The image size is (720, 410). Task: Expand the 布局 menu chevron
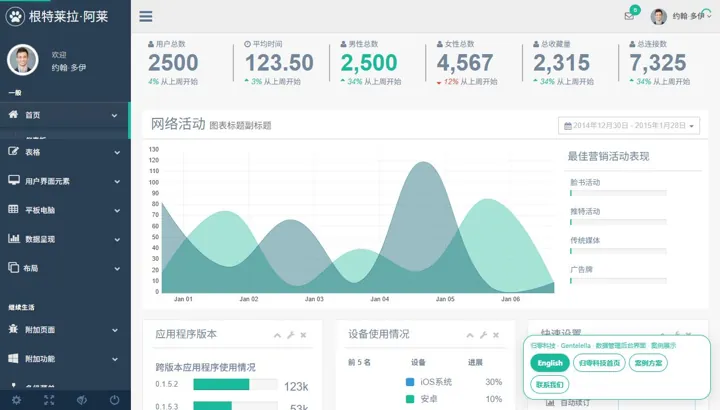pyautogui.click(x=117, y=269)
